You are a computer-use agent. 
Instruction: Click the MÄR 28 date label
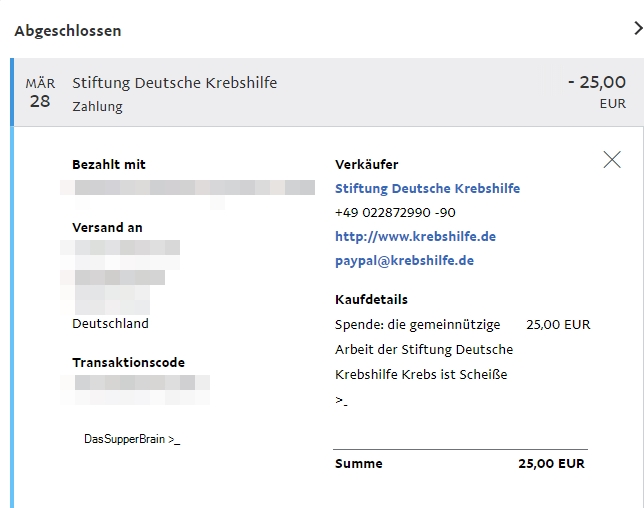click(40, 93)
